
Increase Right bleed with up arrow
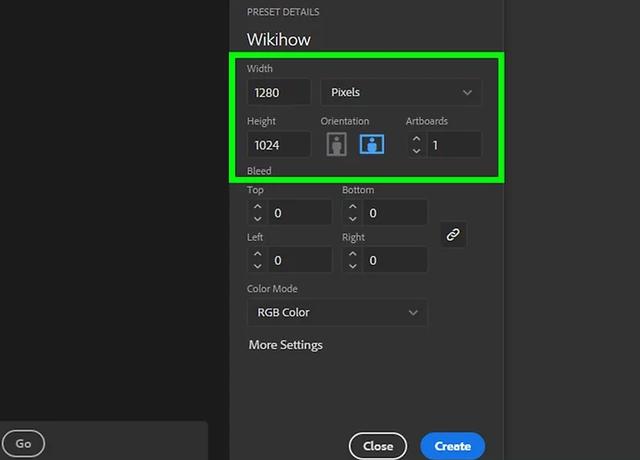(353, 254)
